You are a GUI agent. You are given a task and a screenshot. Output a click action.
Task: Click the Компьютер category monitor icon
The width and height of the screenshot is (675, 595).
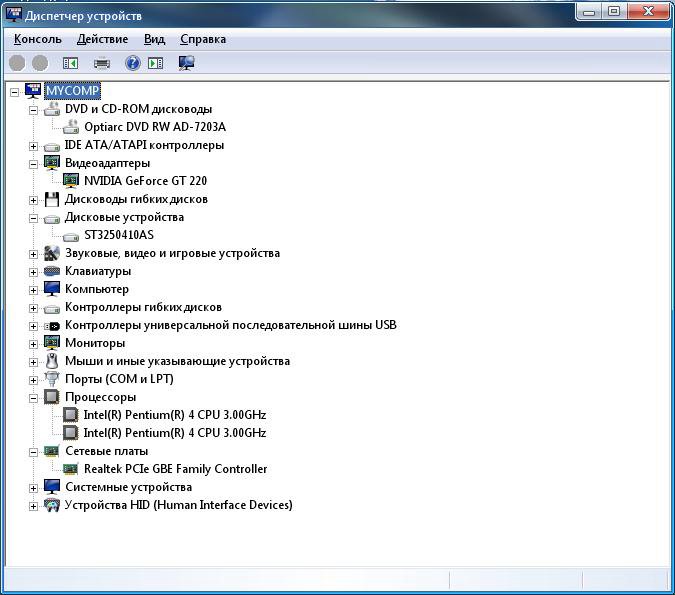coord(52,289)
